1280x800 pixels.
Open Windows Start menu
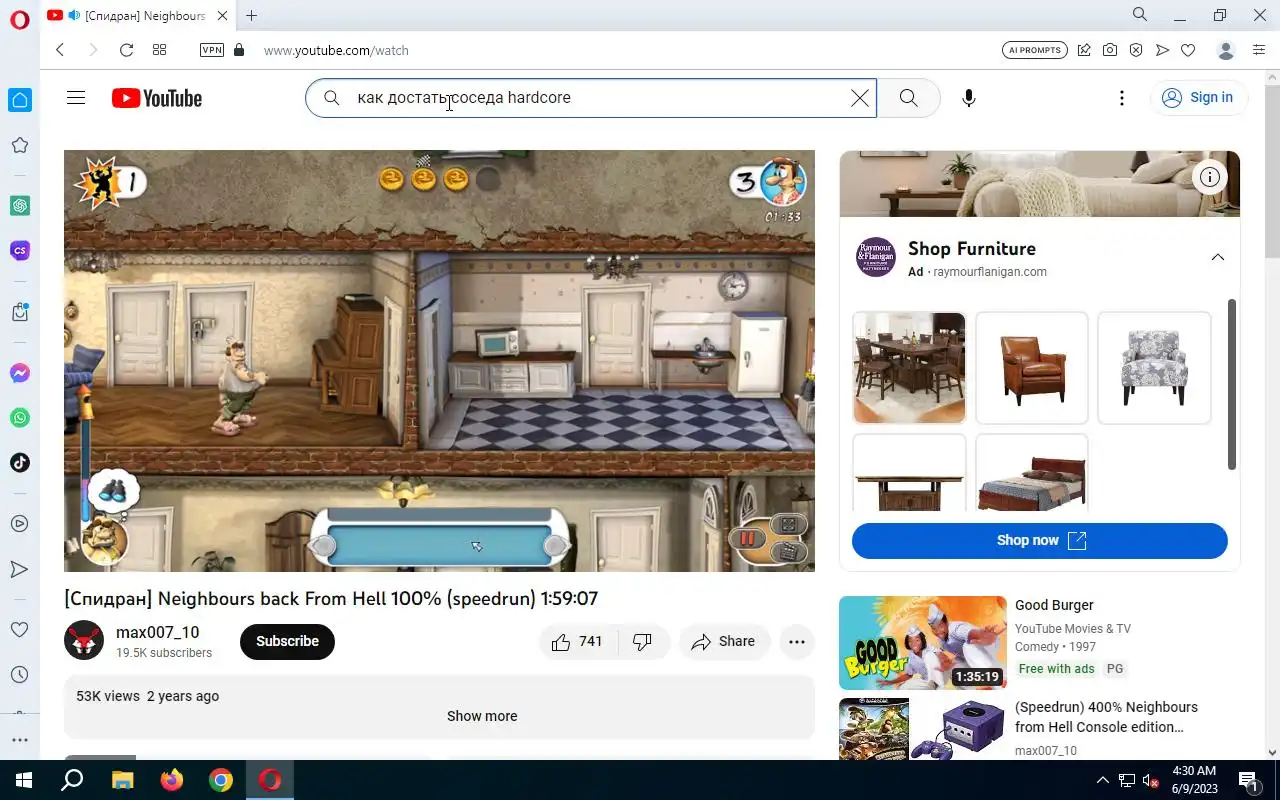[x=23, y=780]
